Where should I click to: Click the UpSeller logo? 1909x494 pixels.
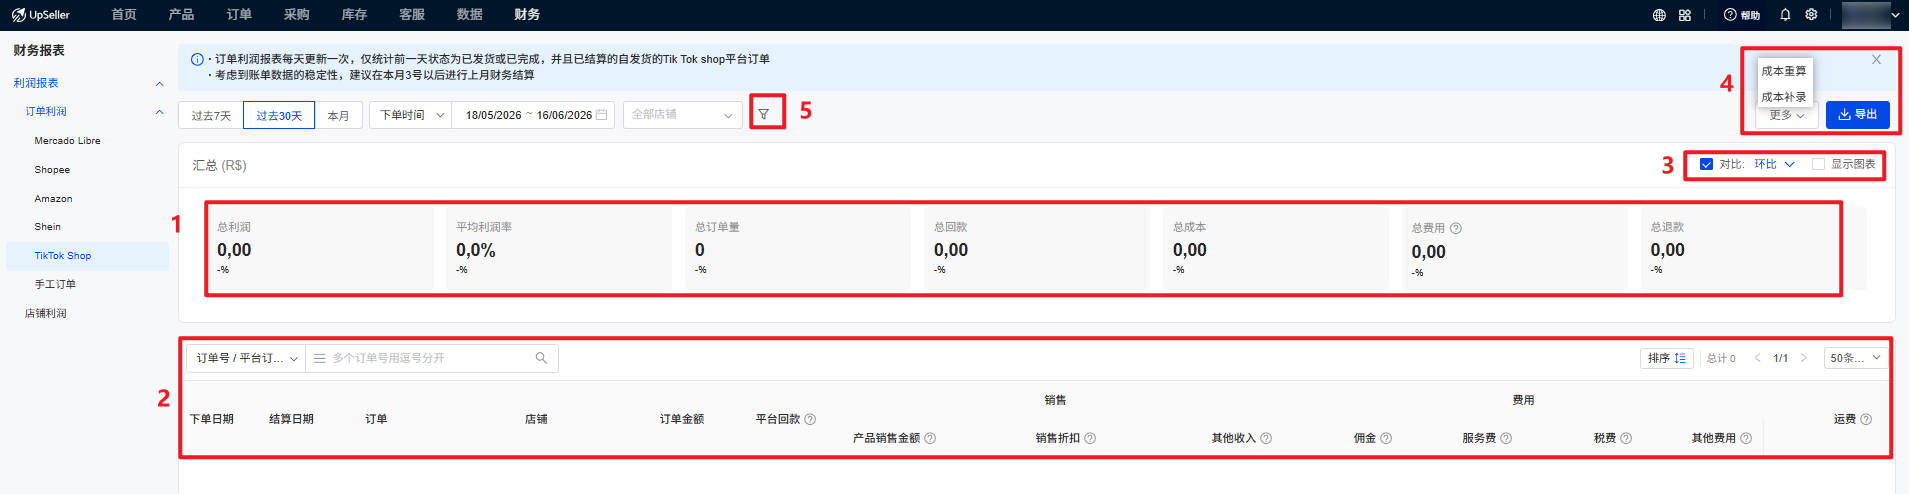point(41,15)
